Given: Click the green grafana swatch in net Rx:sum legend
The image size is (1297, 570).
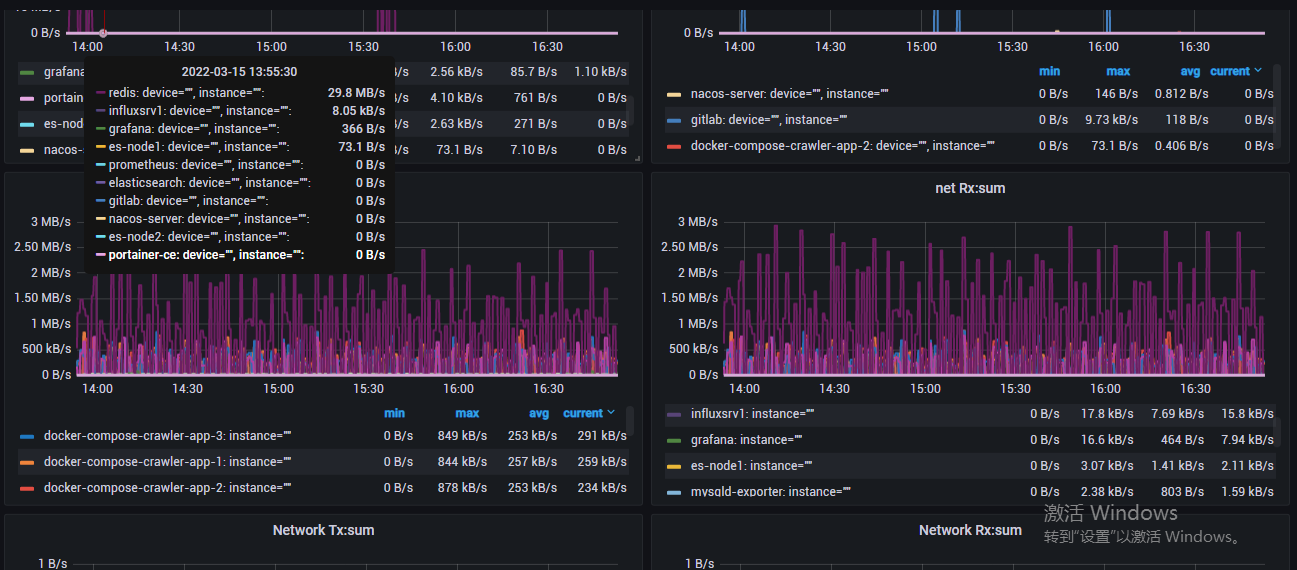Looking at the screenshot, I should tap(673, 440).
